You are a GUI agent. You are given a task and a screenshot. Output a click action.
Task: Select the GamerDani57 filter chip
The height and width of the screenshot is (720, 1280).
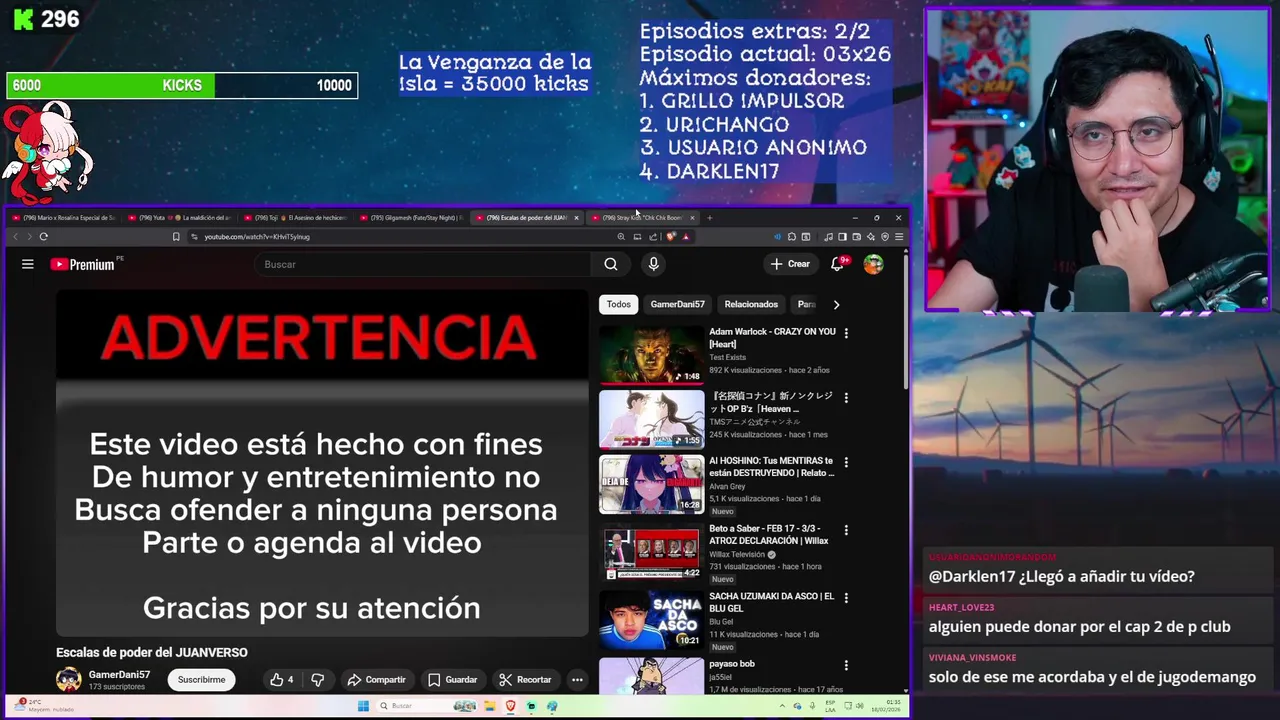(x=677, y=304)
